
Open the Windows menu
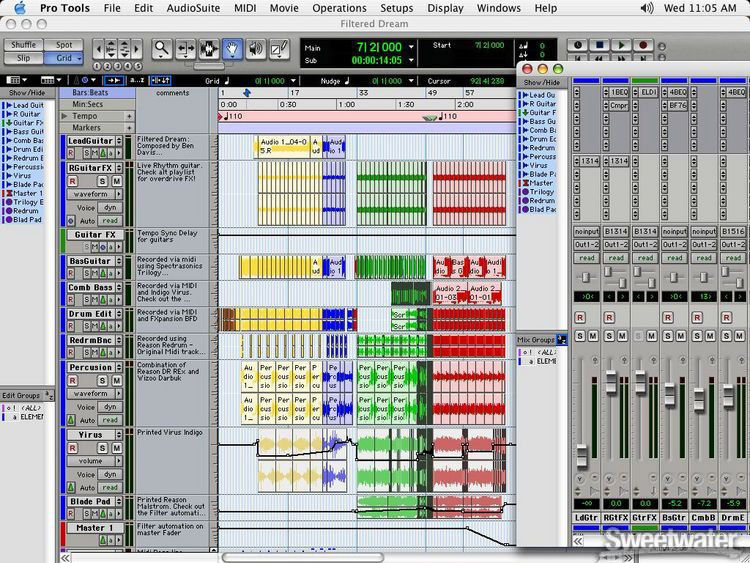coord(498,8)
